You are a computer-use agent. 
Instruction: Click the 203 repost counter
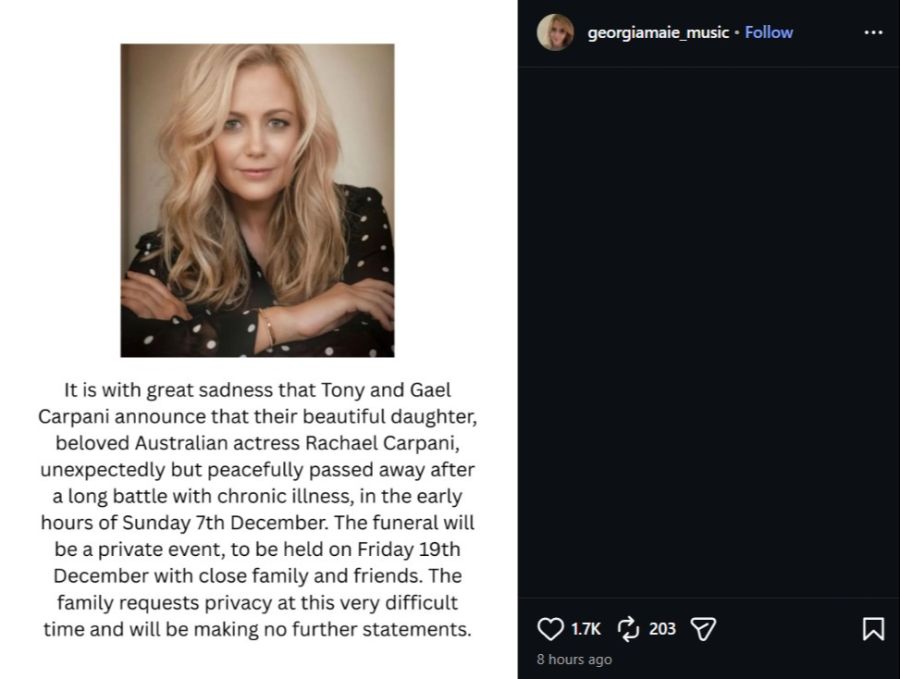click(661, 628)
